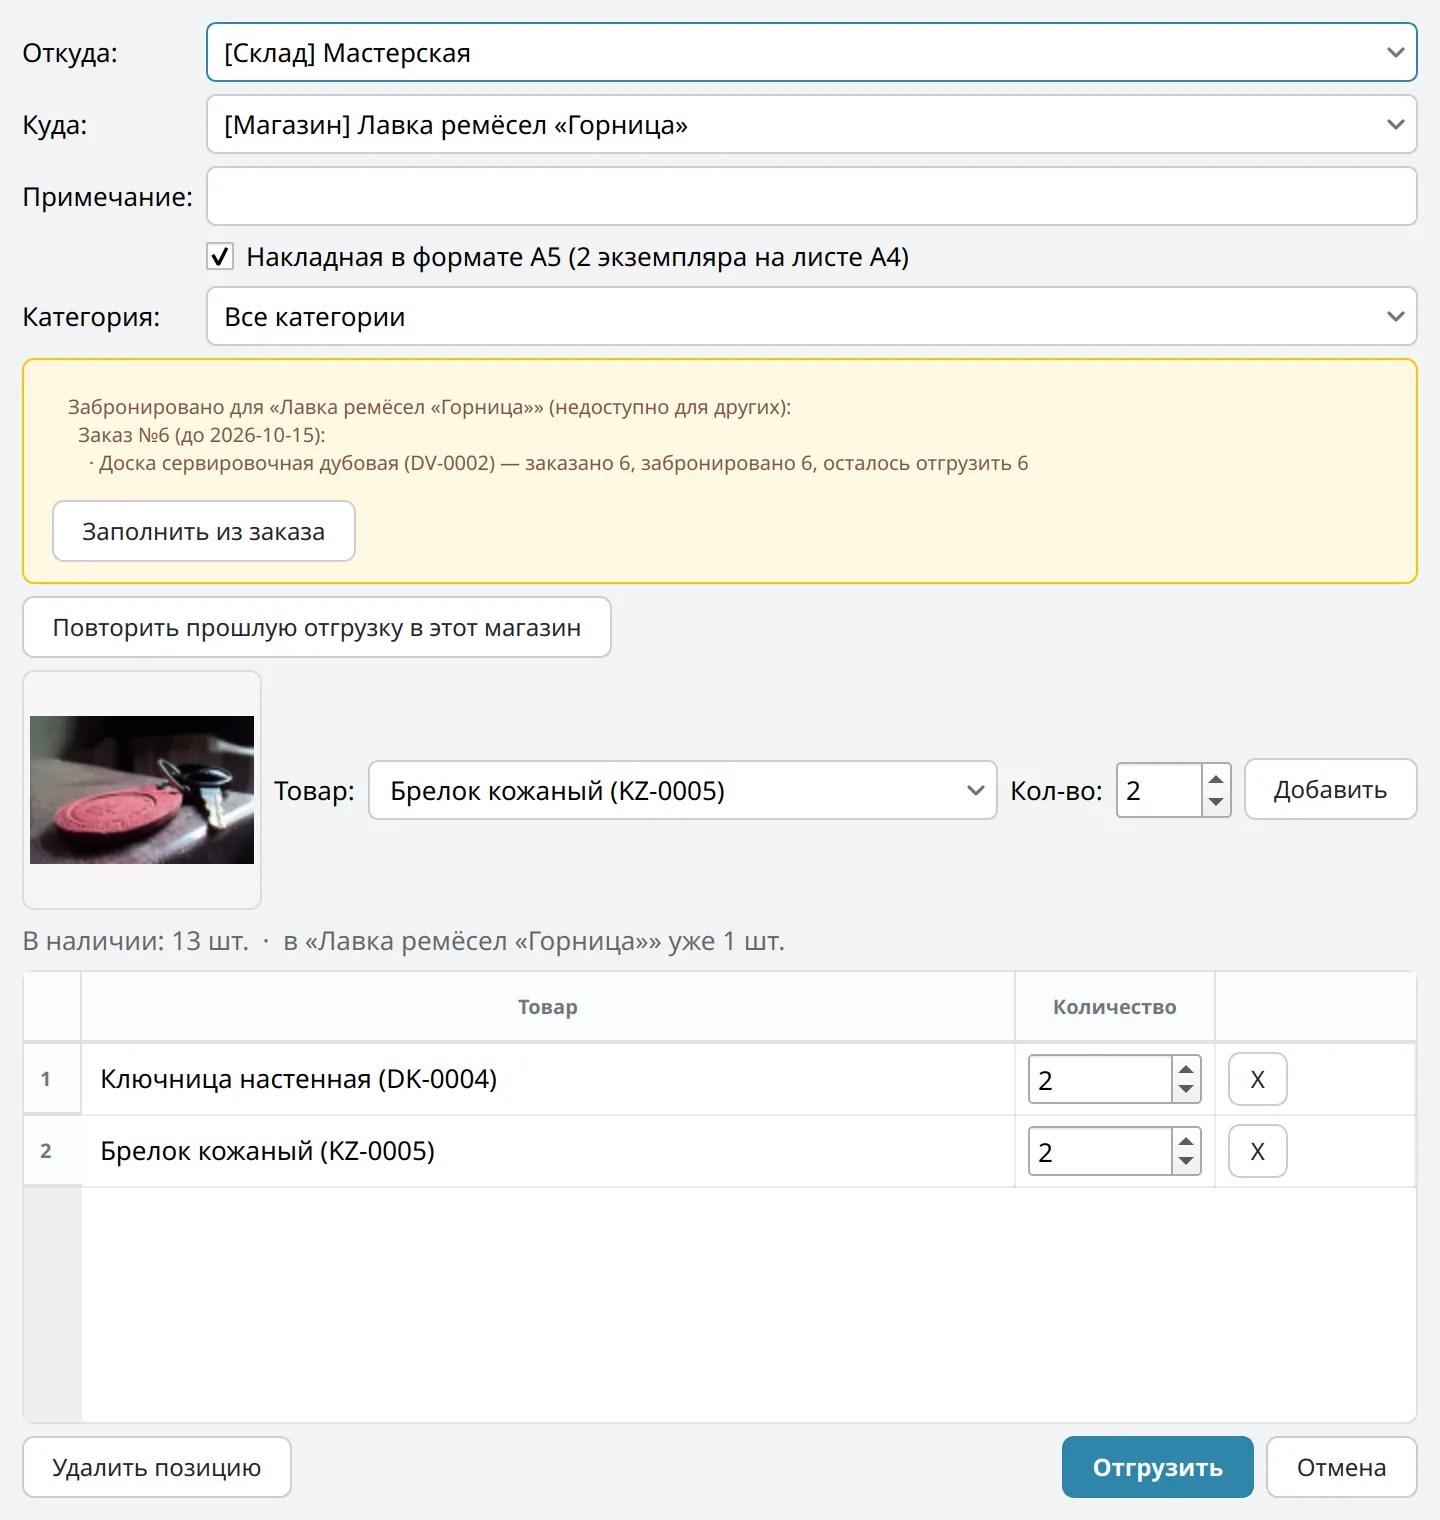Focus quantity field for Ключница настенная

point(1100,1079)
